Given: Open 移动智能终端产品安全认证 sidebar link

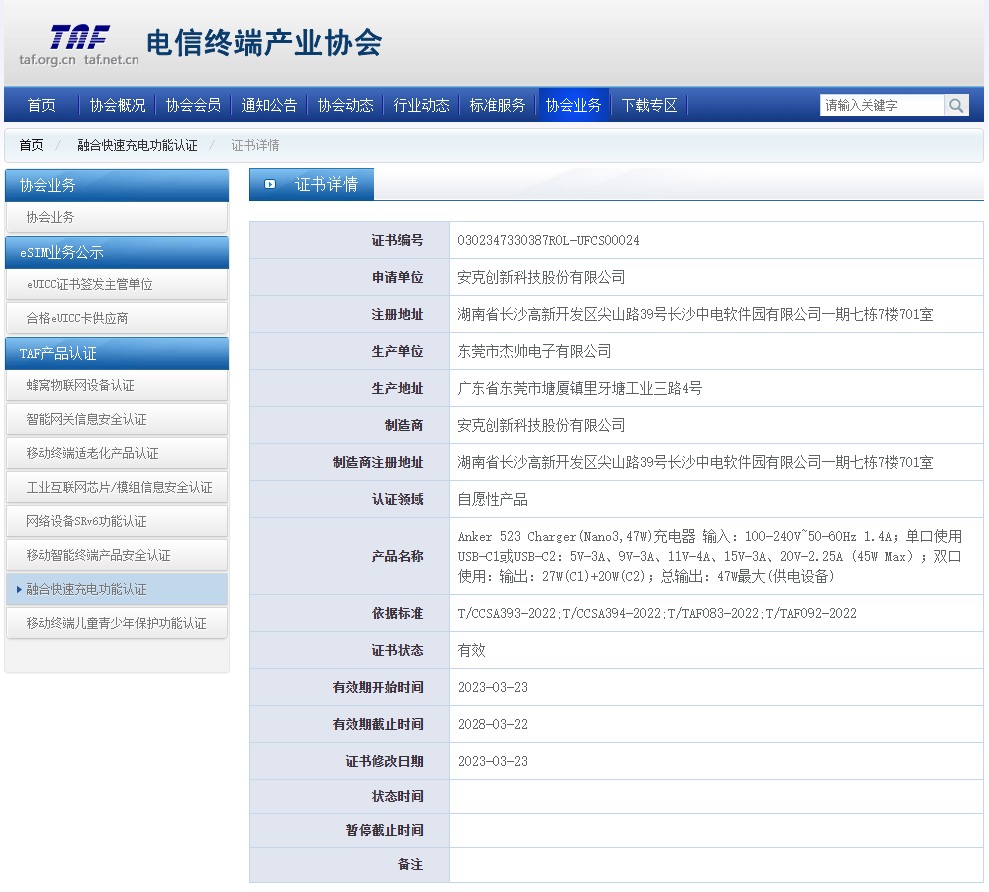Looking at the screenshot, I should pyautogui.click(x=117, y=556).
